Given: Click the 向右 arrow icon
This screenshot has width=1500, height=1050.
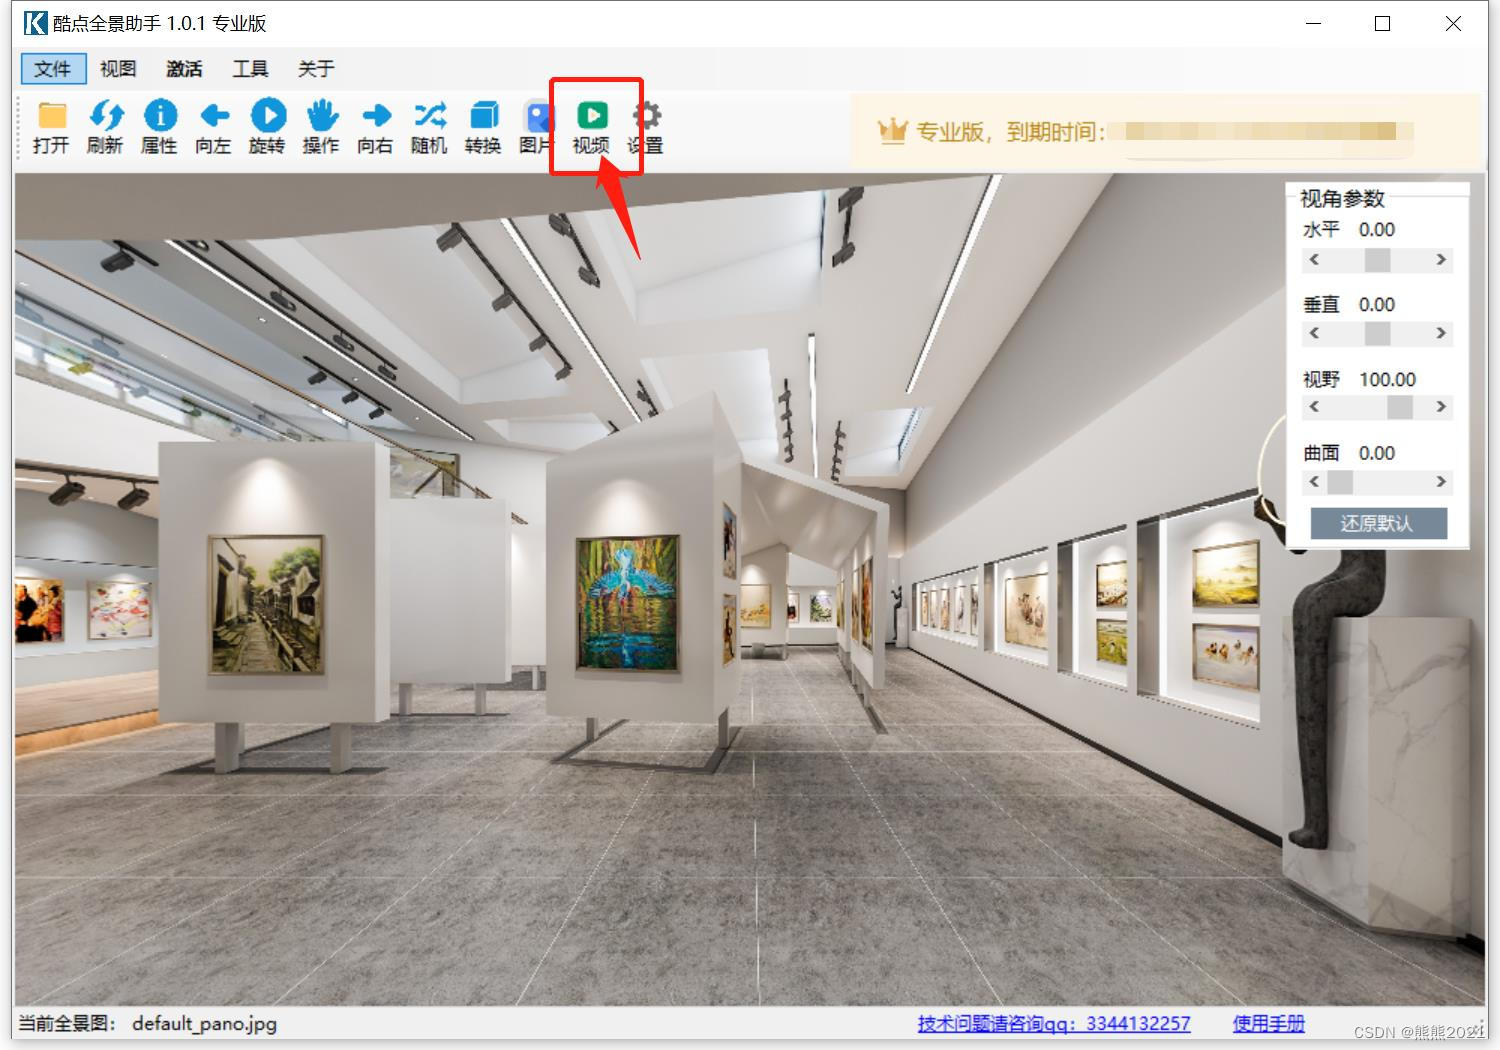Looking at the screenshot, I should click(x=376, y=117).
